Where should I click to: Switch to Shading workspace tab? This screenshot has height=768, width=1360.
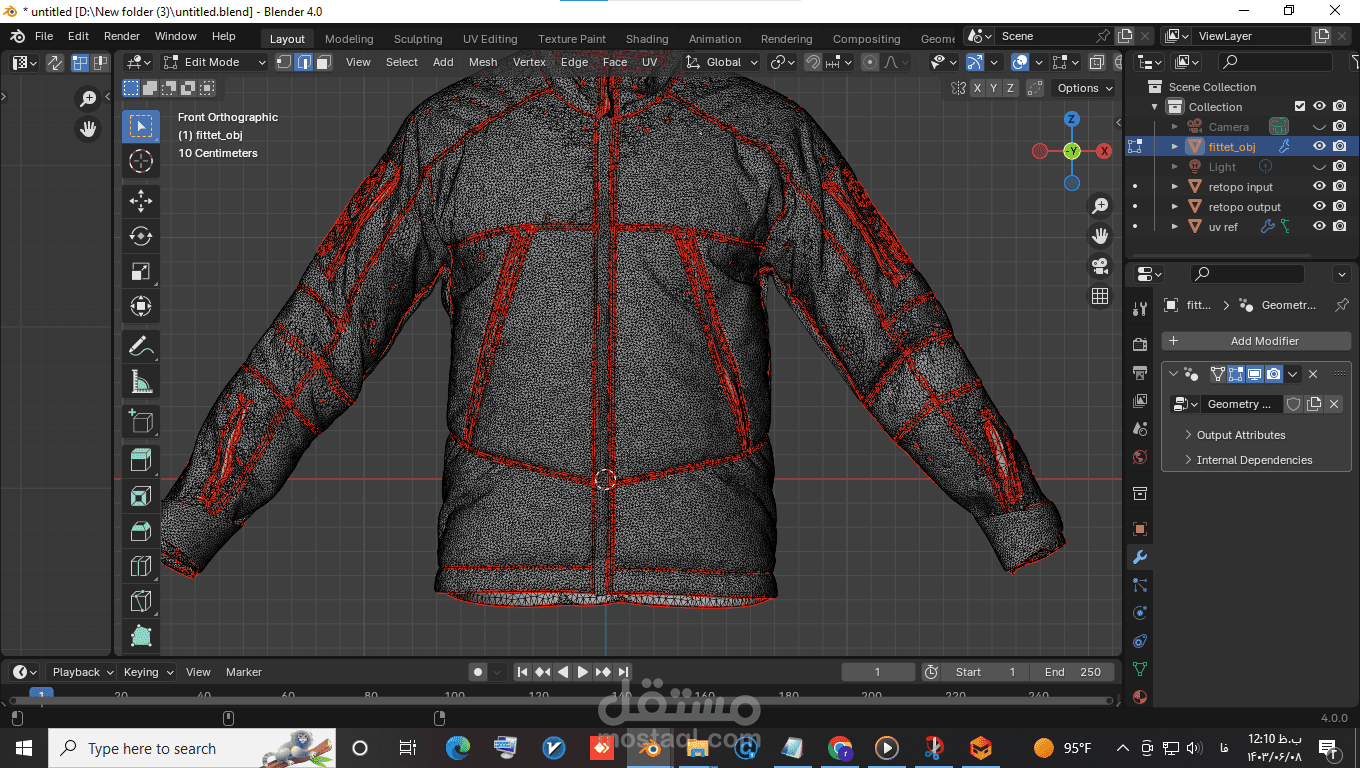pyautogui.click(x=647, y=39)
